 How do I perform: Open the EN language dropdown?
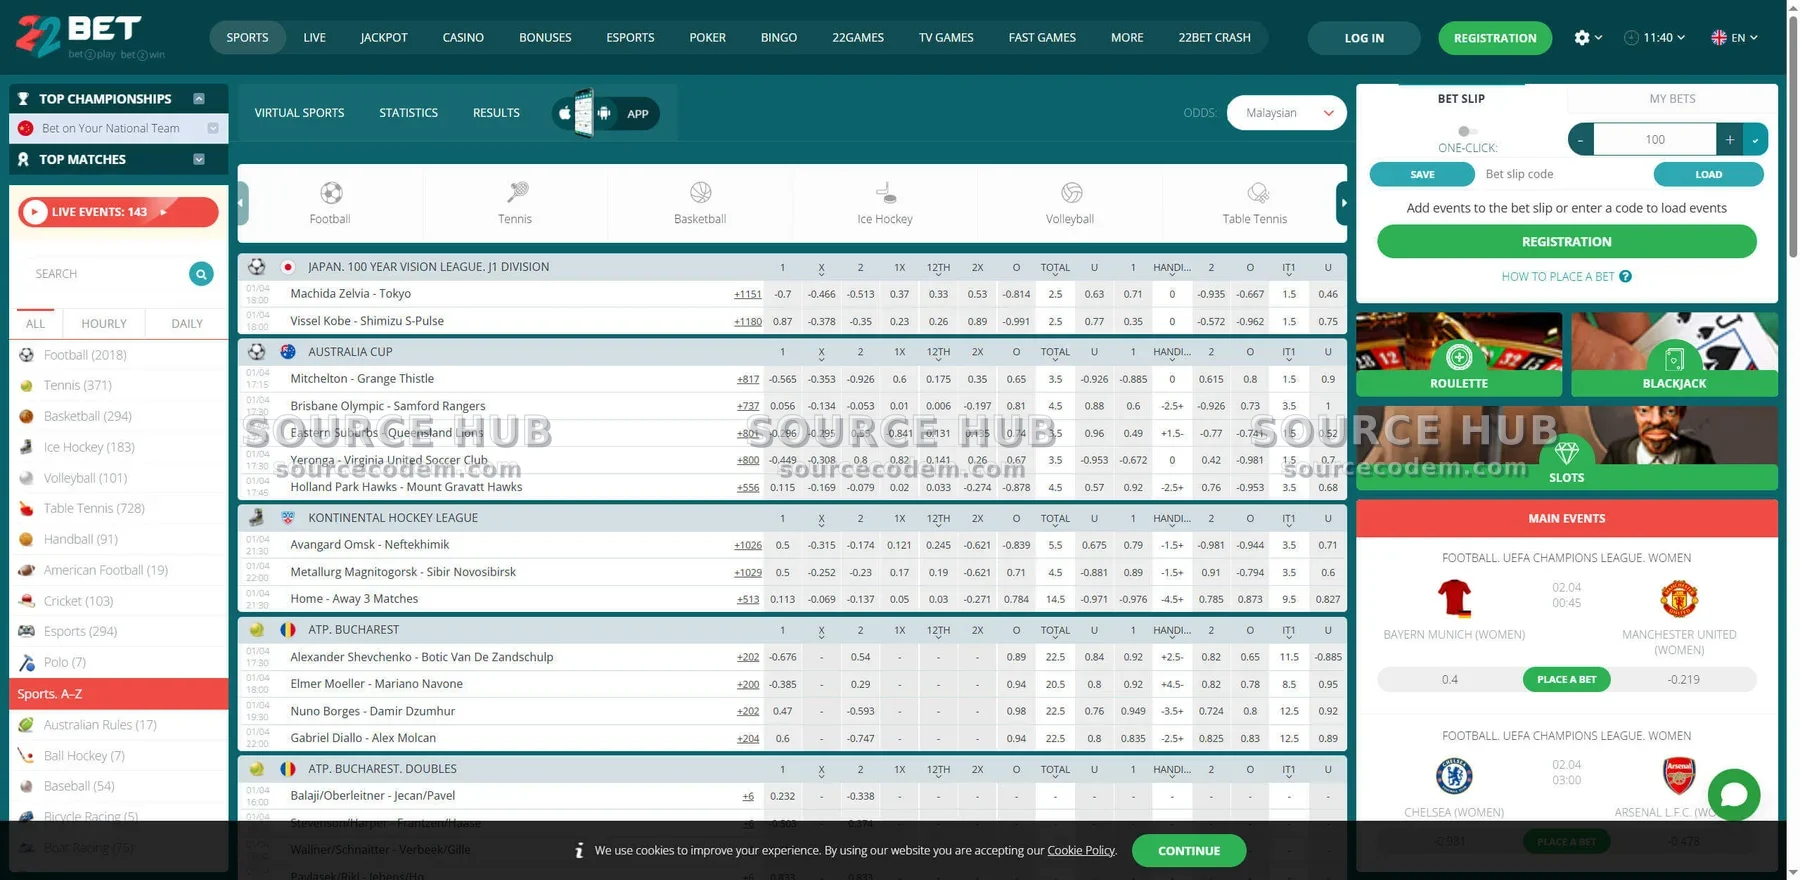point(1735,38)
